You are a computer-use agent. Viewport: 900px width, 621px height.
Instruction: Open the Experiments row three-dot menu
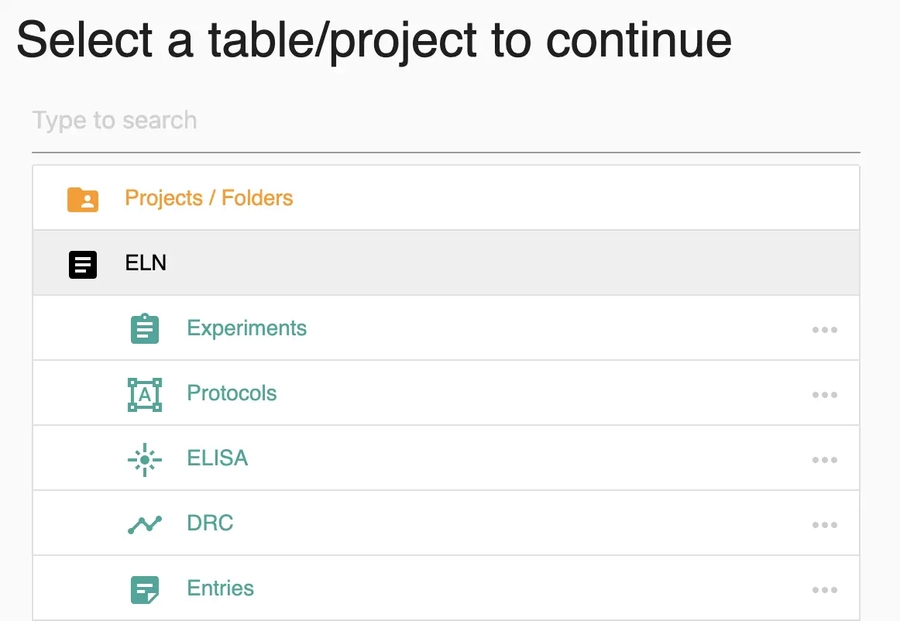[x=824, y=330]
